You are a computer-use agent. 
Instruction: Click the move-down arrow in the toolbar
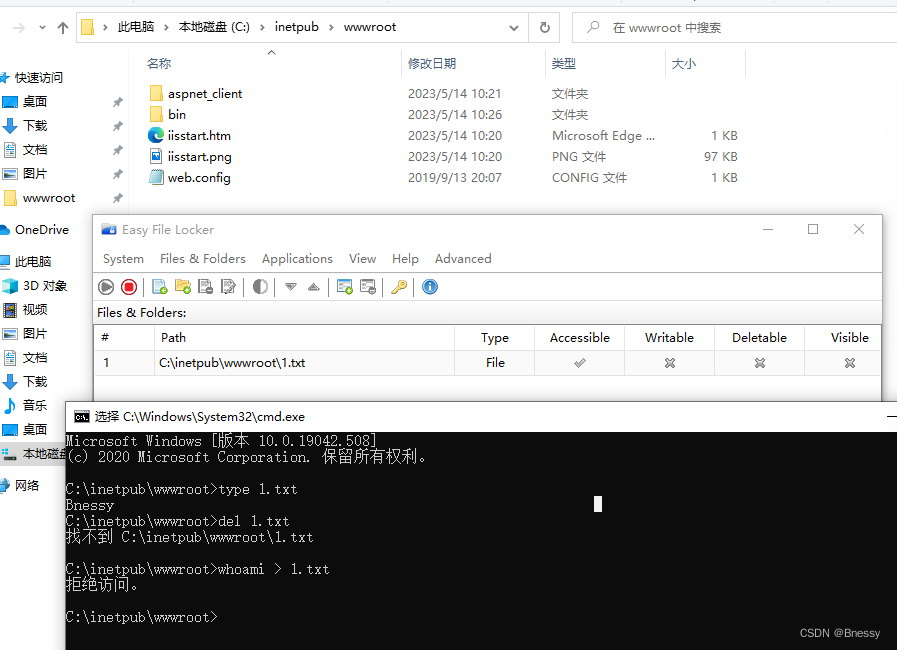coord(289,287)
